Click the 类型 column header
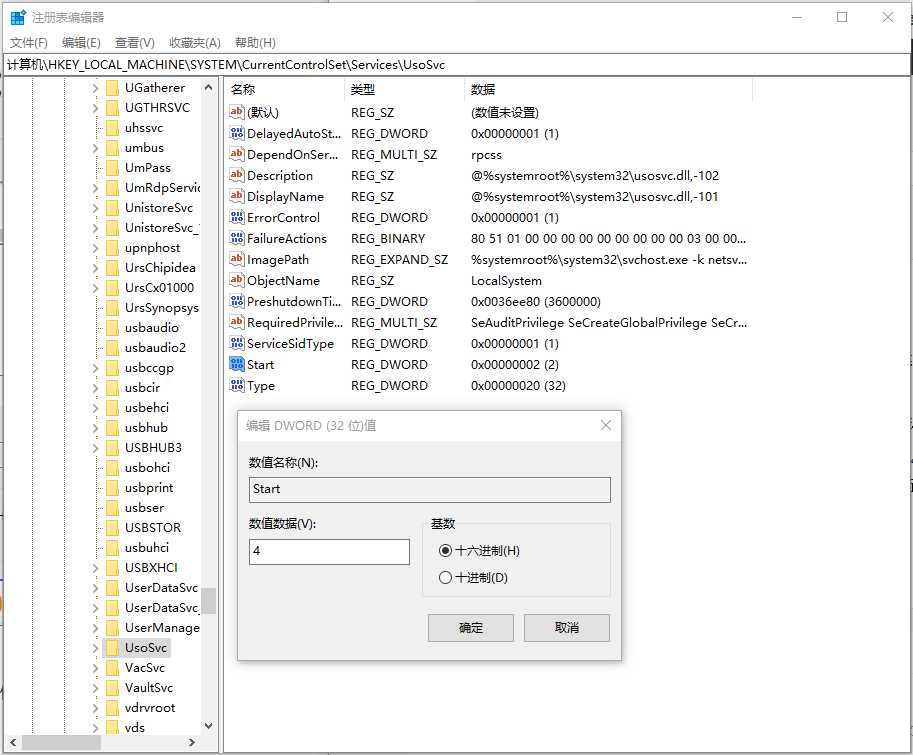 (x=405, y=90)
